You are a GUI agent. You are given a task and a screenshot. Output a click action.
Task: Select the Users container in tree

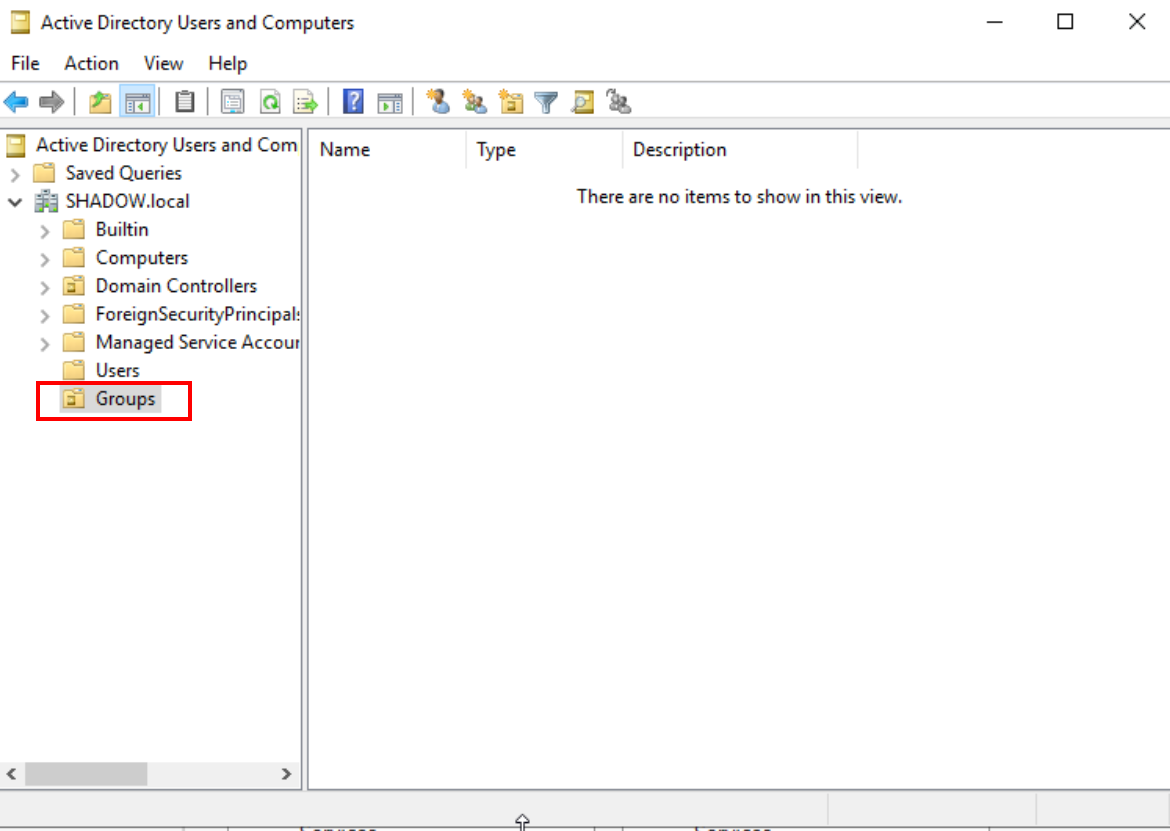(x=117, y=371)
